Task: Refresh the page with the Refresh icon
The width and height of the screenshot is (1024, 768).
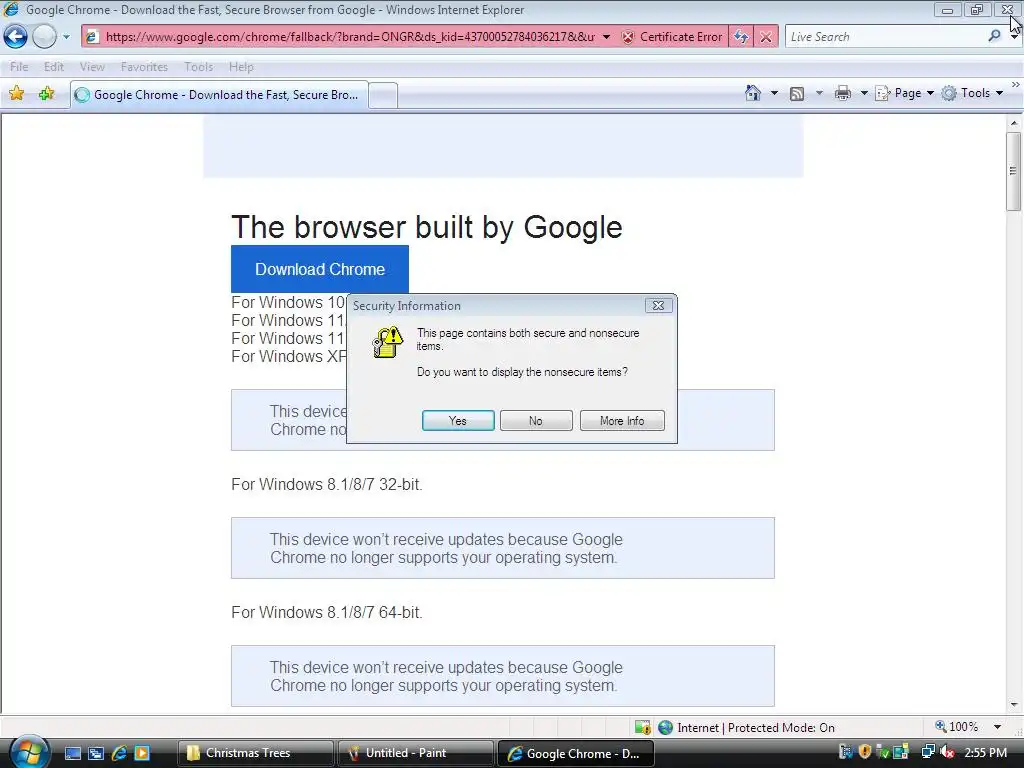Action: click(741, 37)
